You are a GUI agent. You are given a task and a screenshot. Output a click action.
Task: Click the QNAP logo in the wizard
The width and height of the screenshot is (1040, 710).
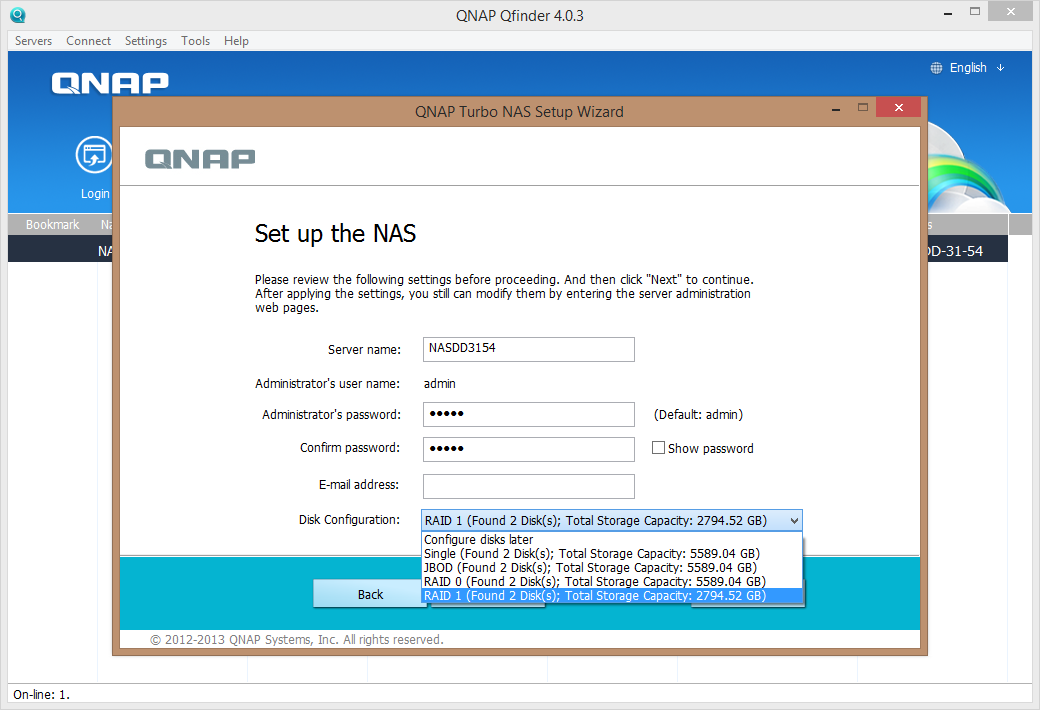pos(200,159)
